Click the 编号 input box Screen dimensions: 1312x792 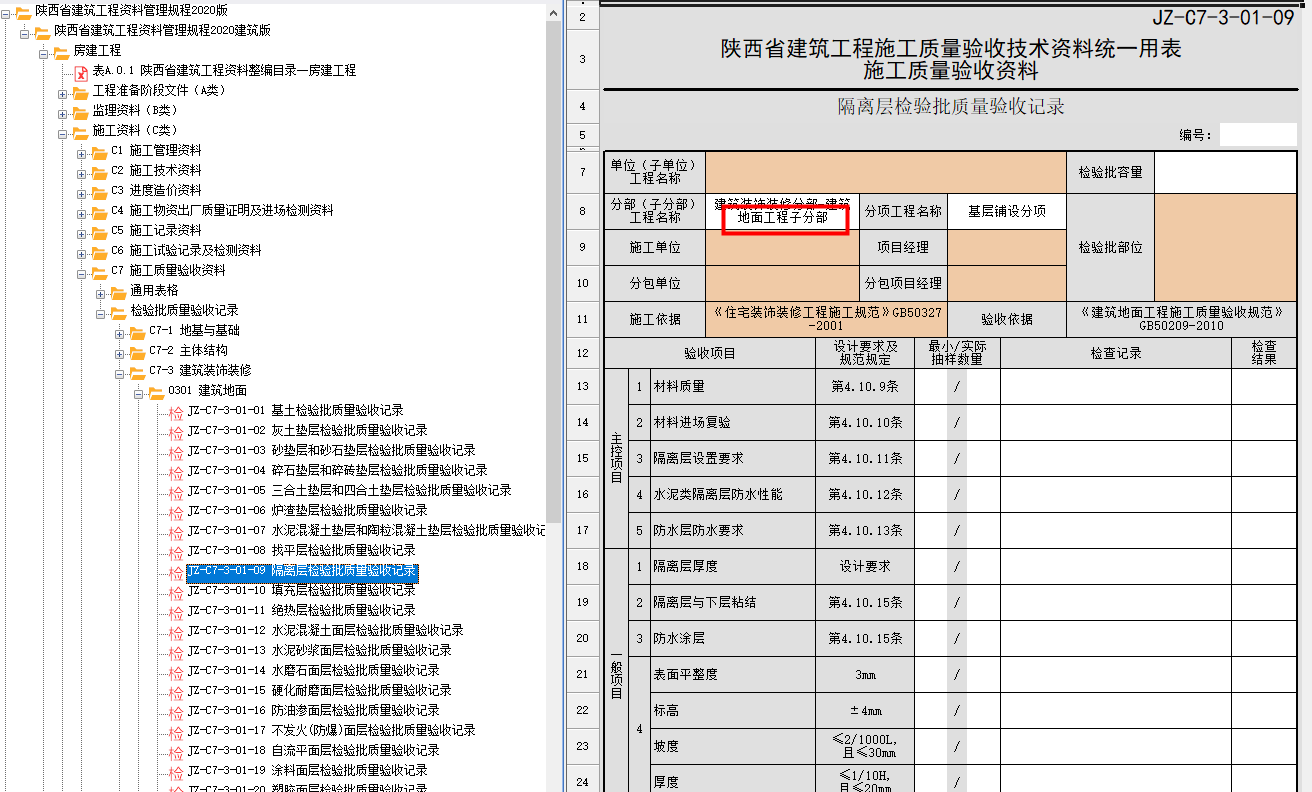[1257, 135]
